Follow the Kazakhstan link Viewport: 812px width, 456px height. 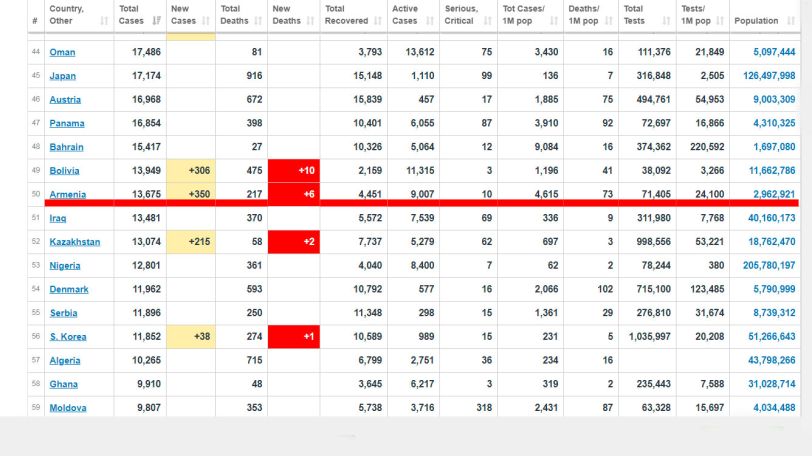click(x=75, y=242)
